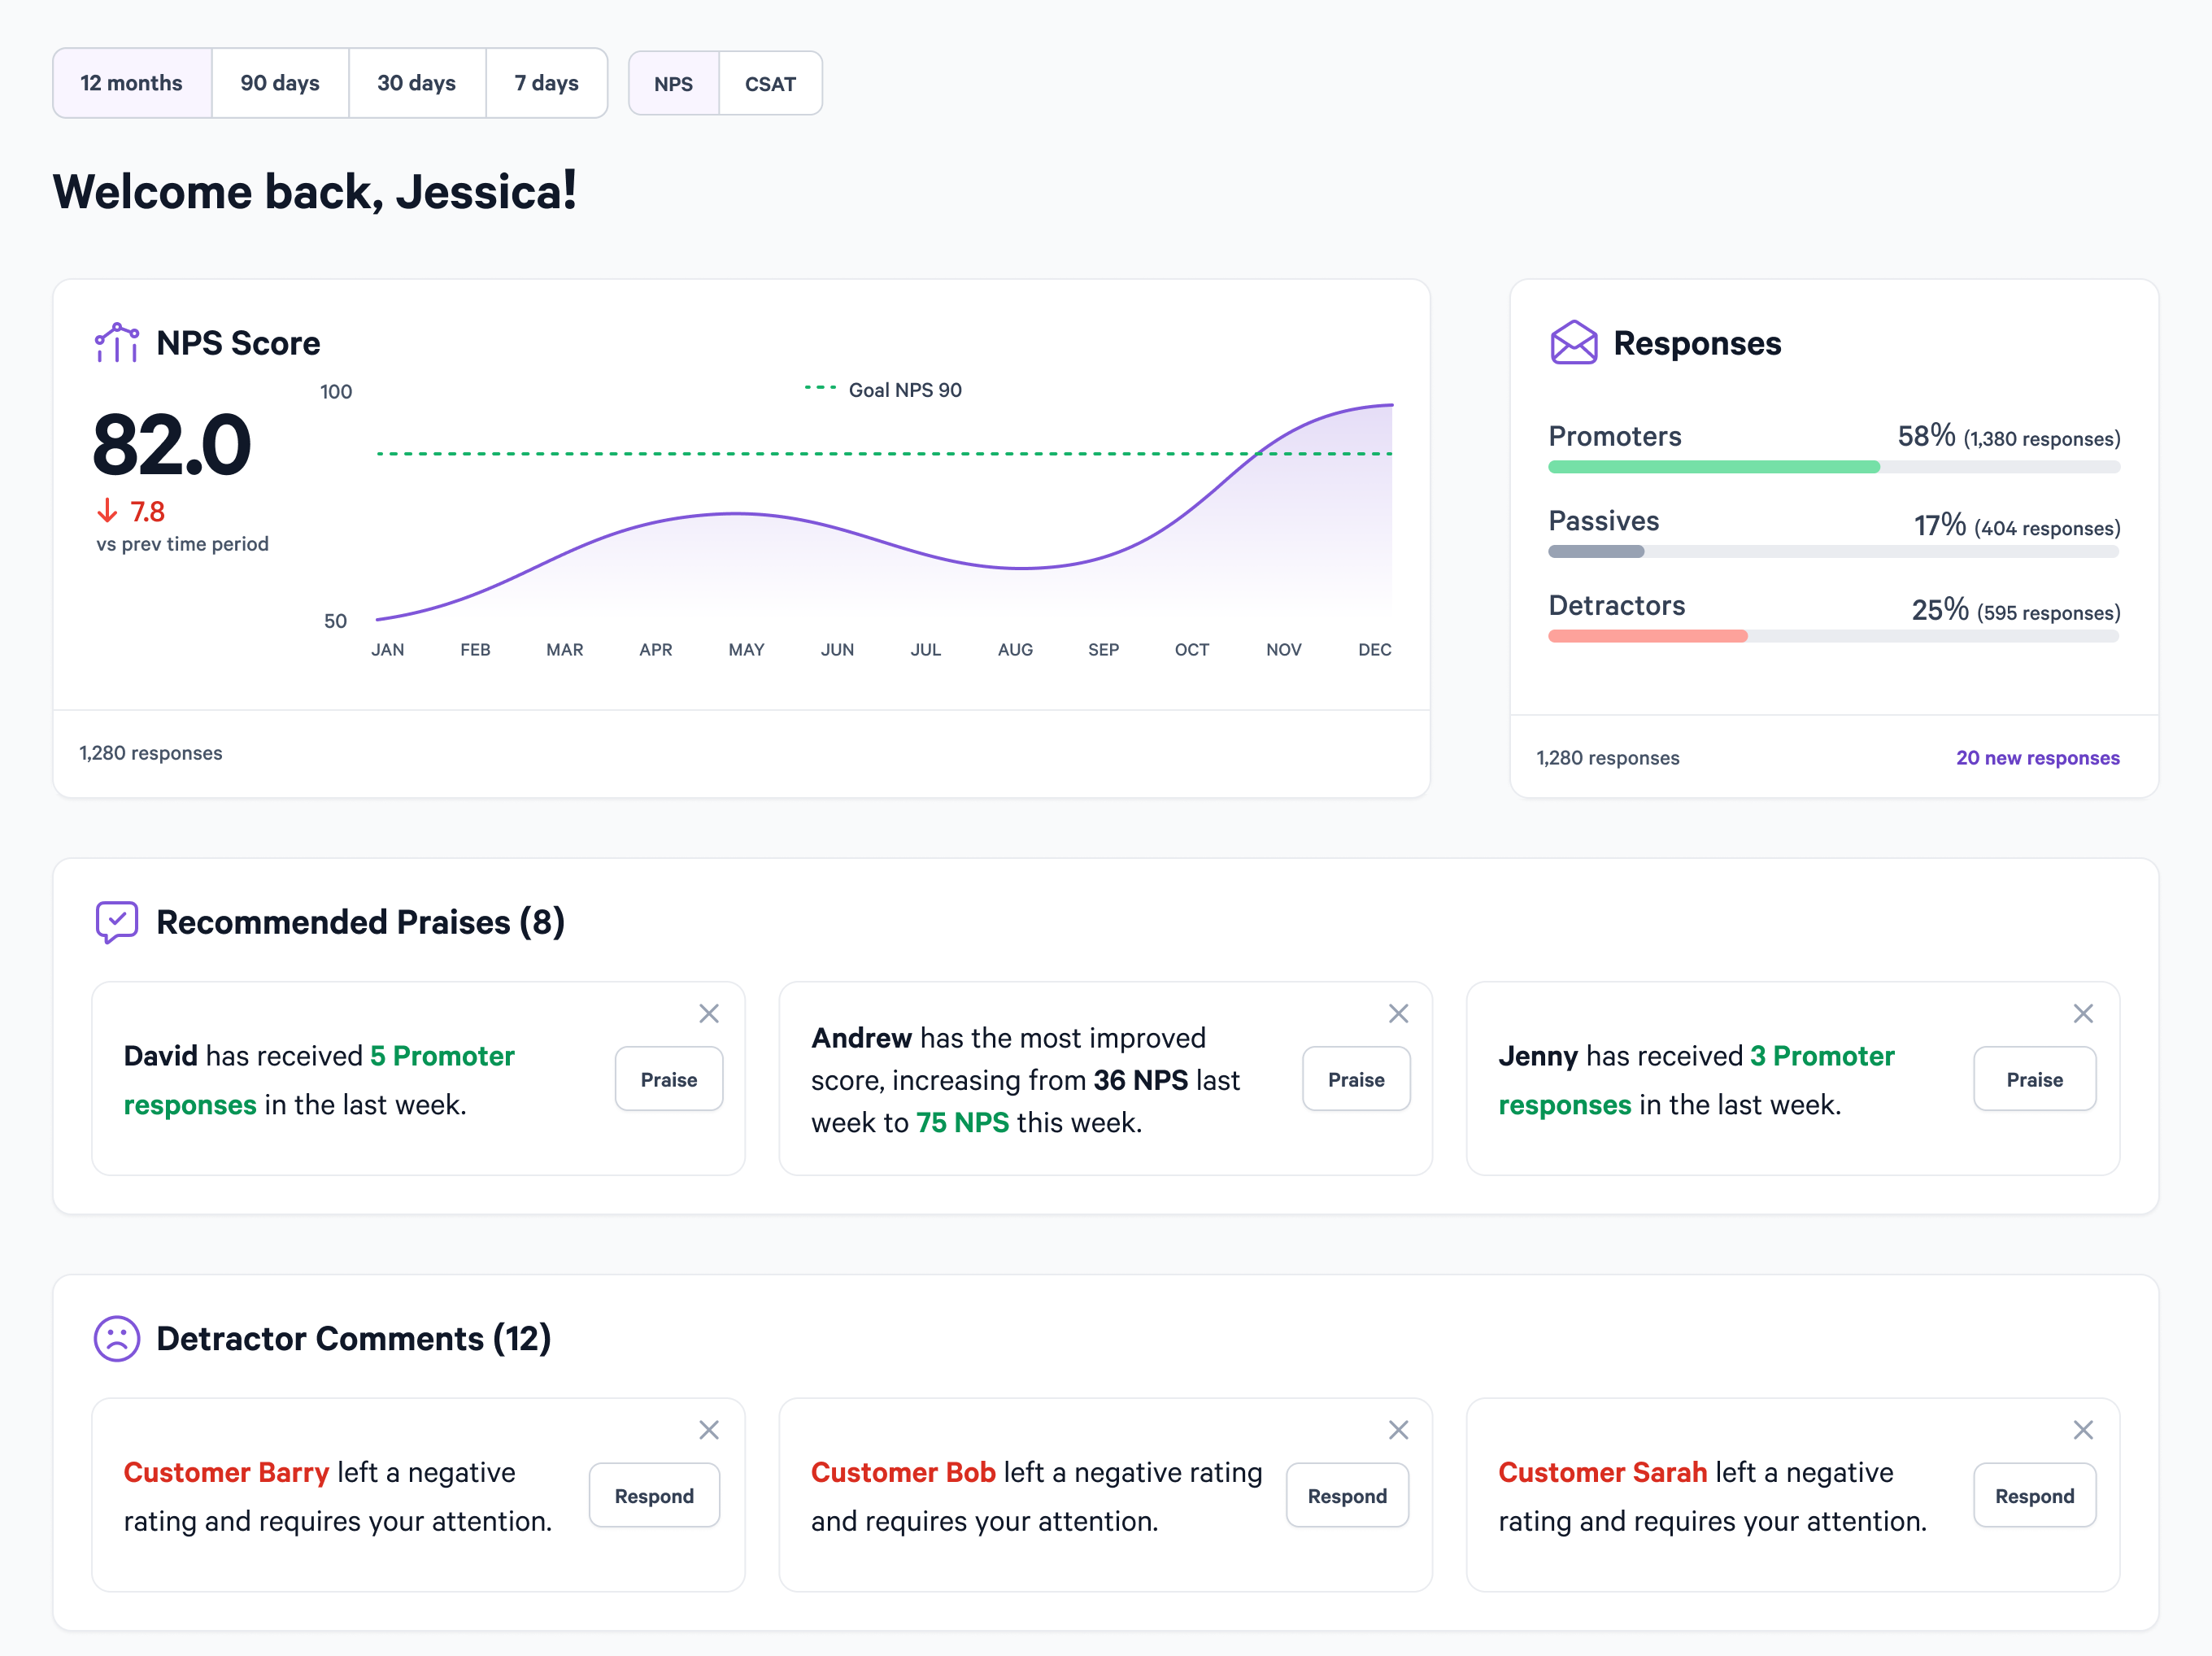
Task: Click the Recommended Praises (8) heading
Action: [361, 922]
